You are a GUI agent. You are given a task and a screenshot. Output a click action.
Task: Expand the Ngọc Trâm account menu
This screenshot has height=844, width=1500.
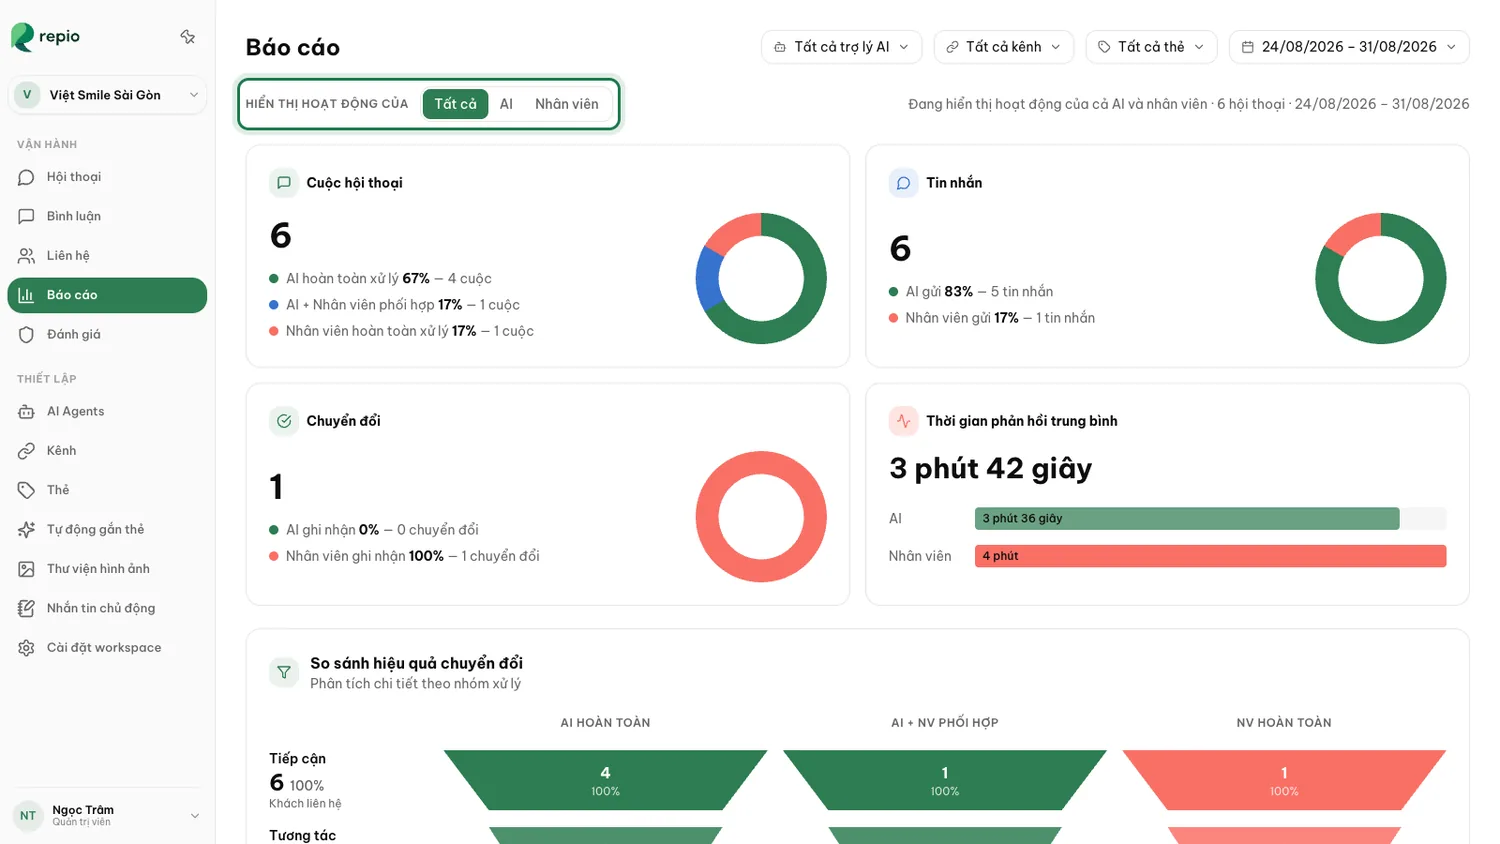pyautogui.click(x=108, y=815)
